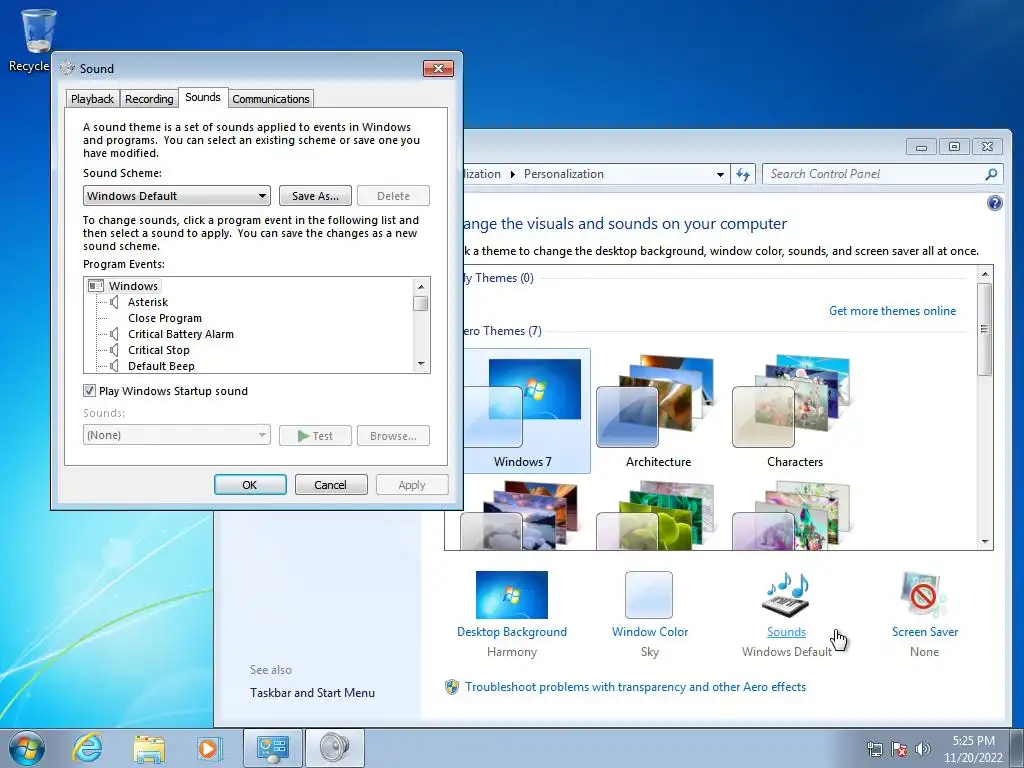
Task: Click the network tray icon
Action: click(x=874, y=749)
